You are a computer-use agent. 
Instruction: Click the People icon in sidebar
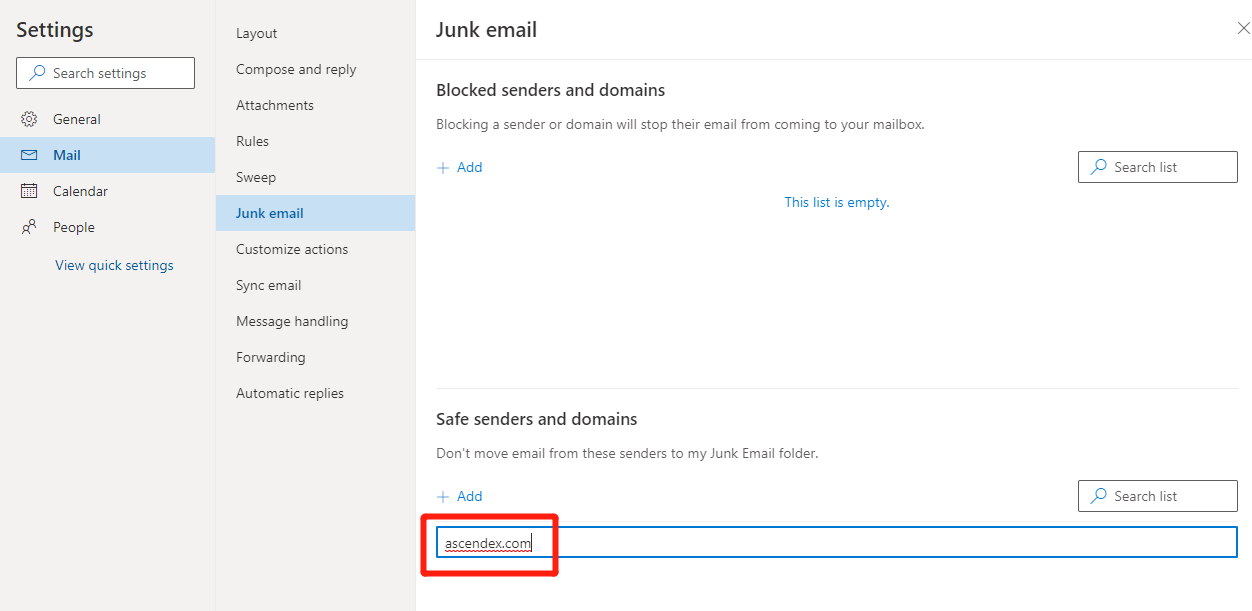[x=29, y=227]
